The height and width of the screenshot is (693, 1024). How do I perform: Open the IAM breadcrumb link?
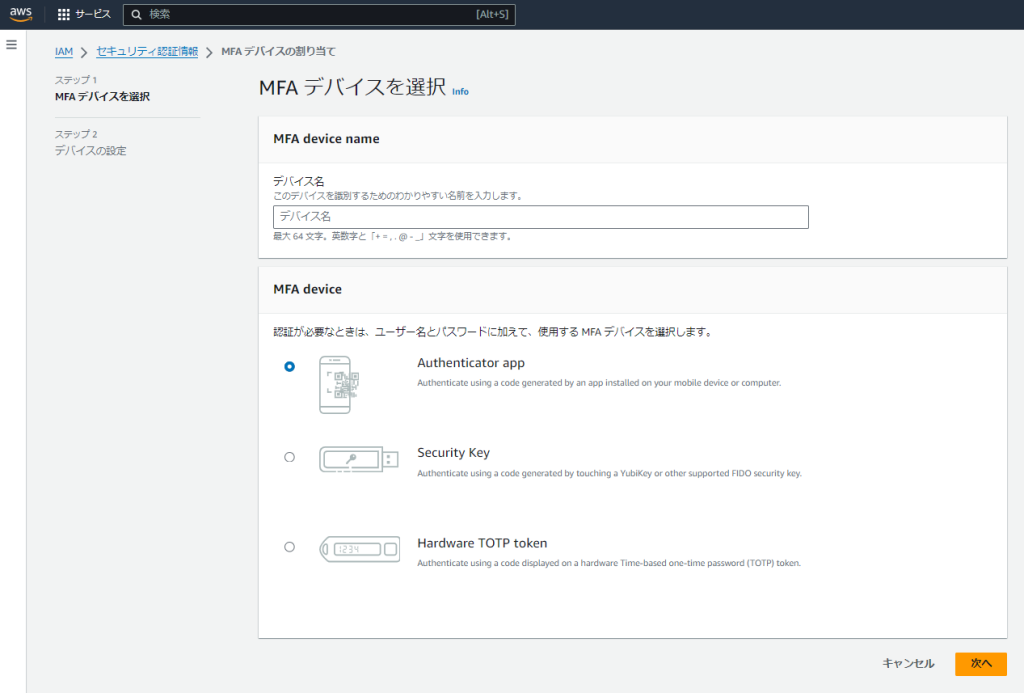63,52
